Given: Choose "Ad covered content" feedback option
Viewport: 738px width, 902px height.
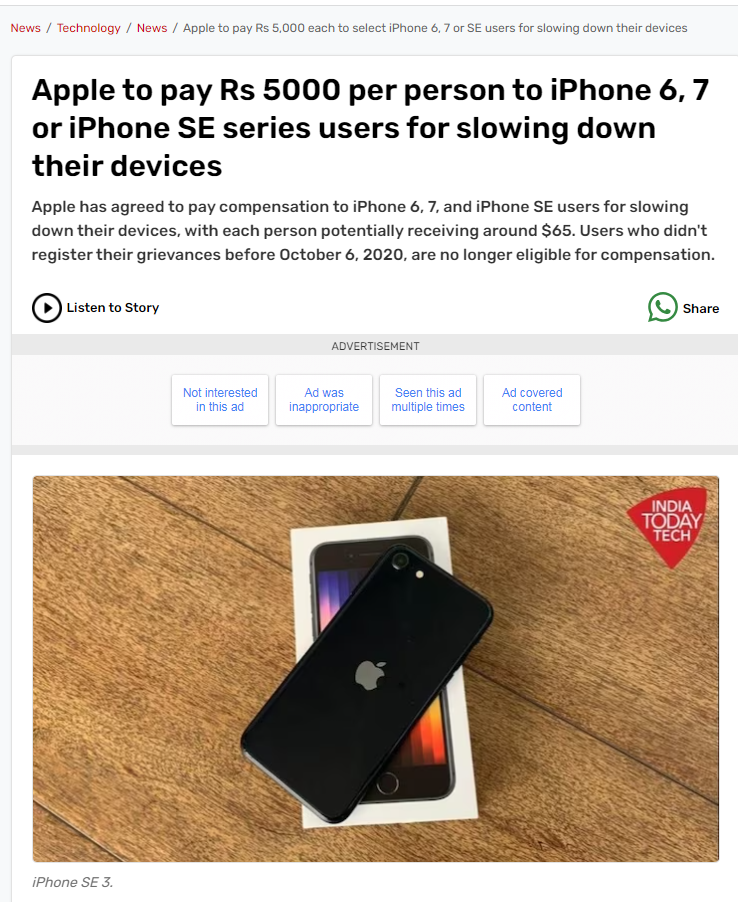Looking at the screenshot, I should click(532, 400).
